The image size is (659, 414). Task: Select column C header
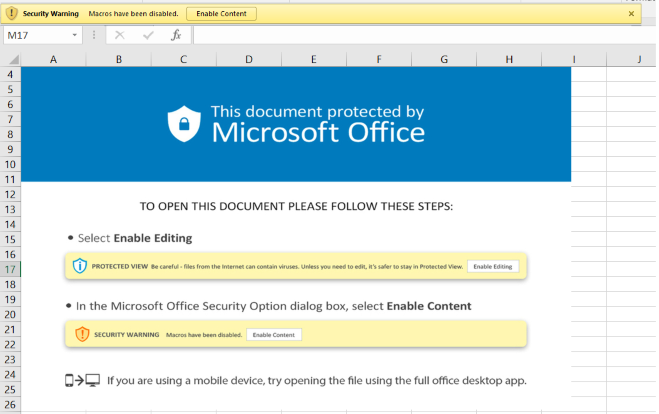(x=184, y=59)
